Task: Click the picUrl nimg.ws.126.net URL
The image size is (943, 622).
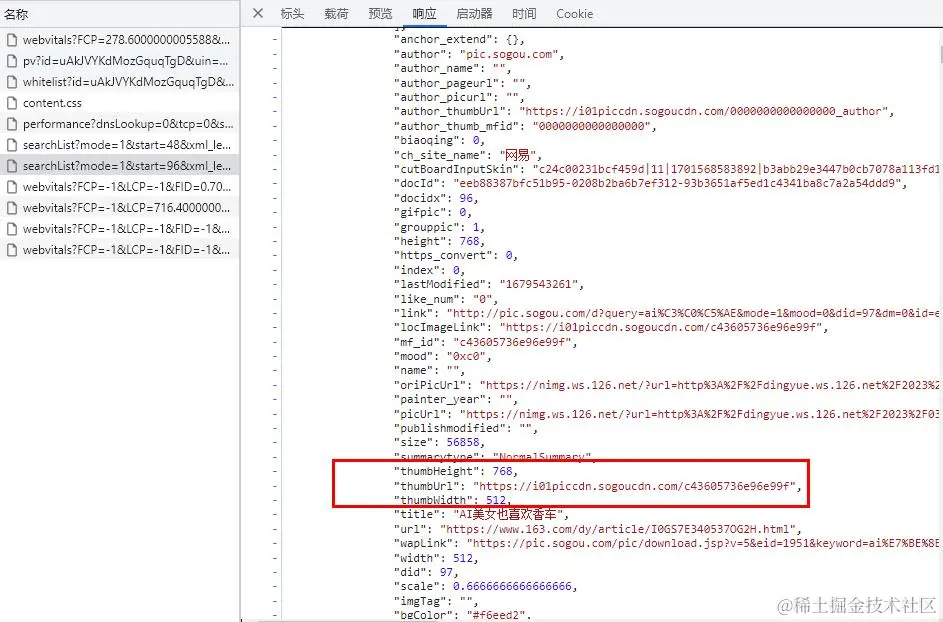Action: (x=699, y=414)
